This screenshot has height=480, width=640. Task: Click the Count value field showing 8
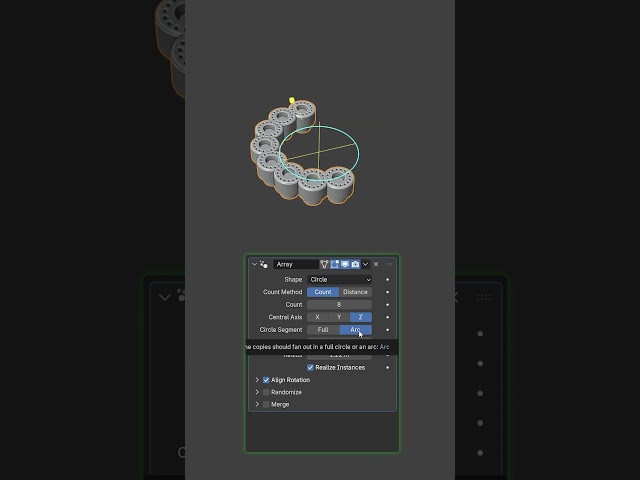pos(339,304)
